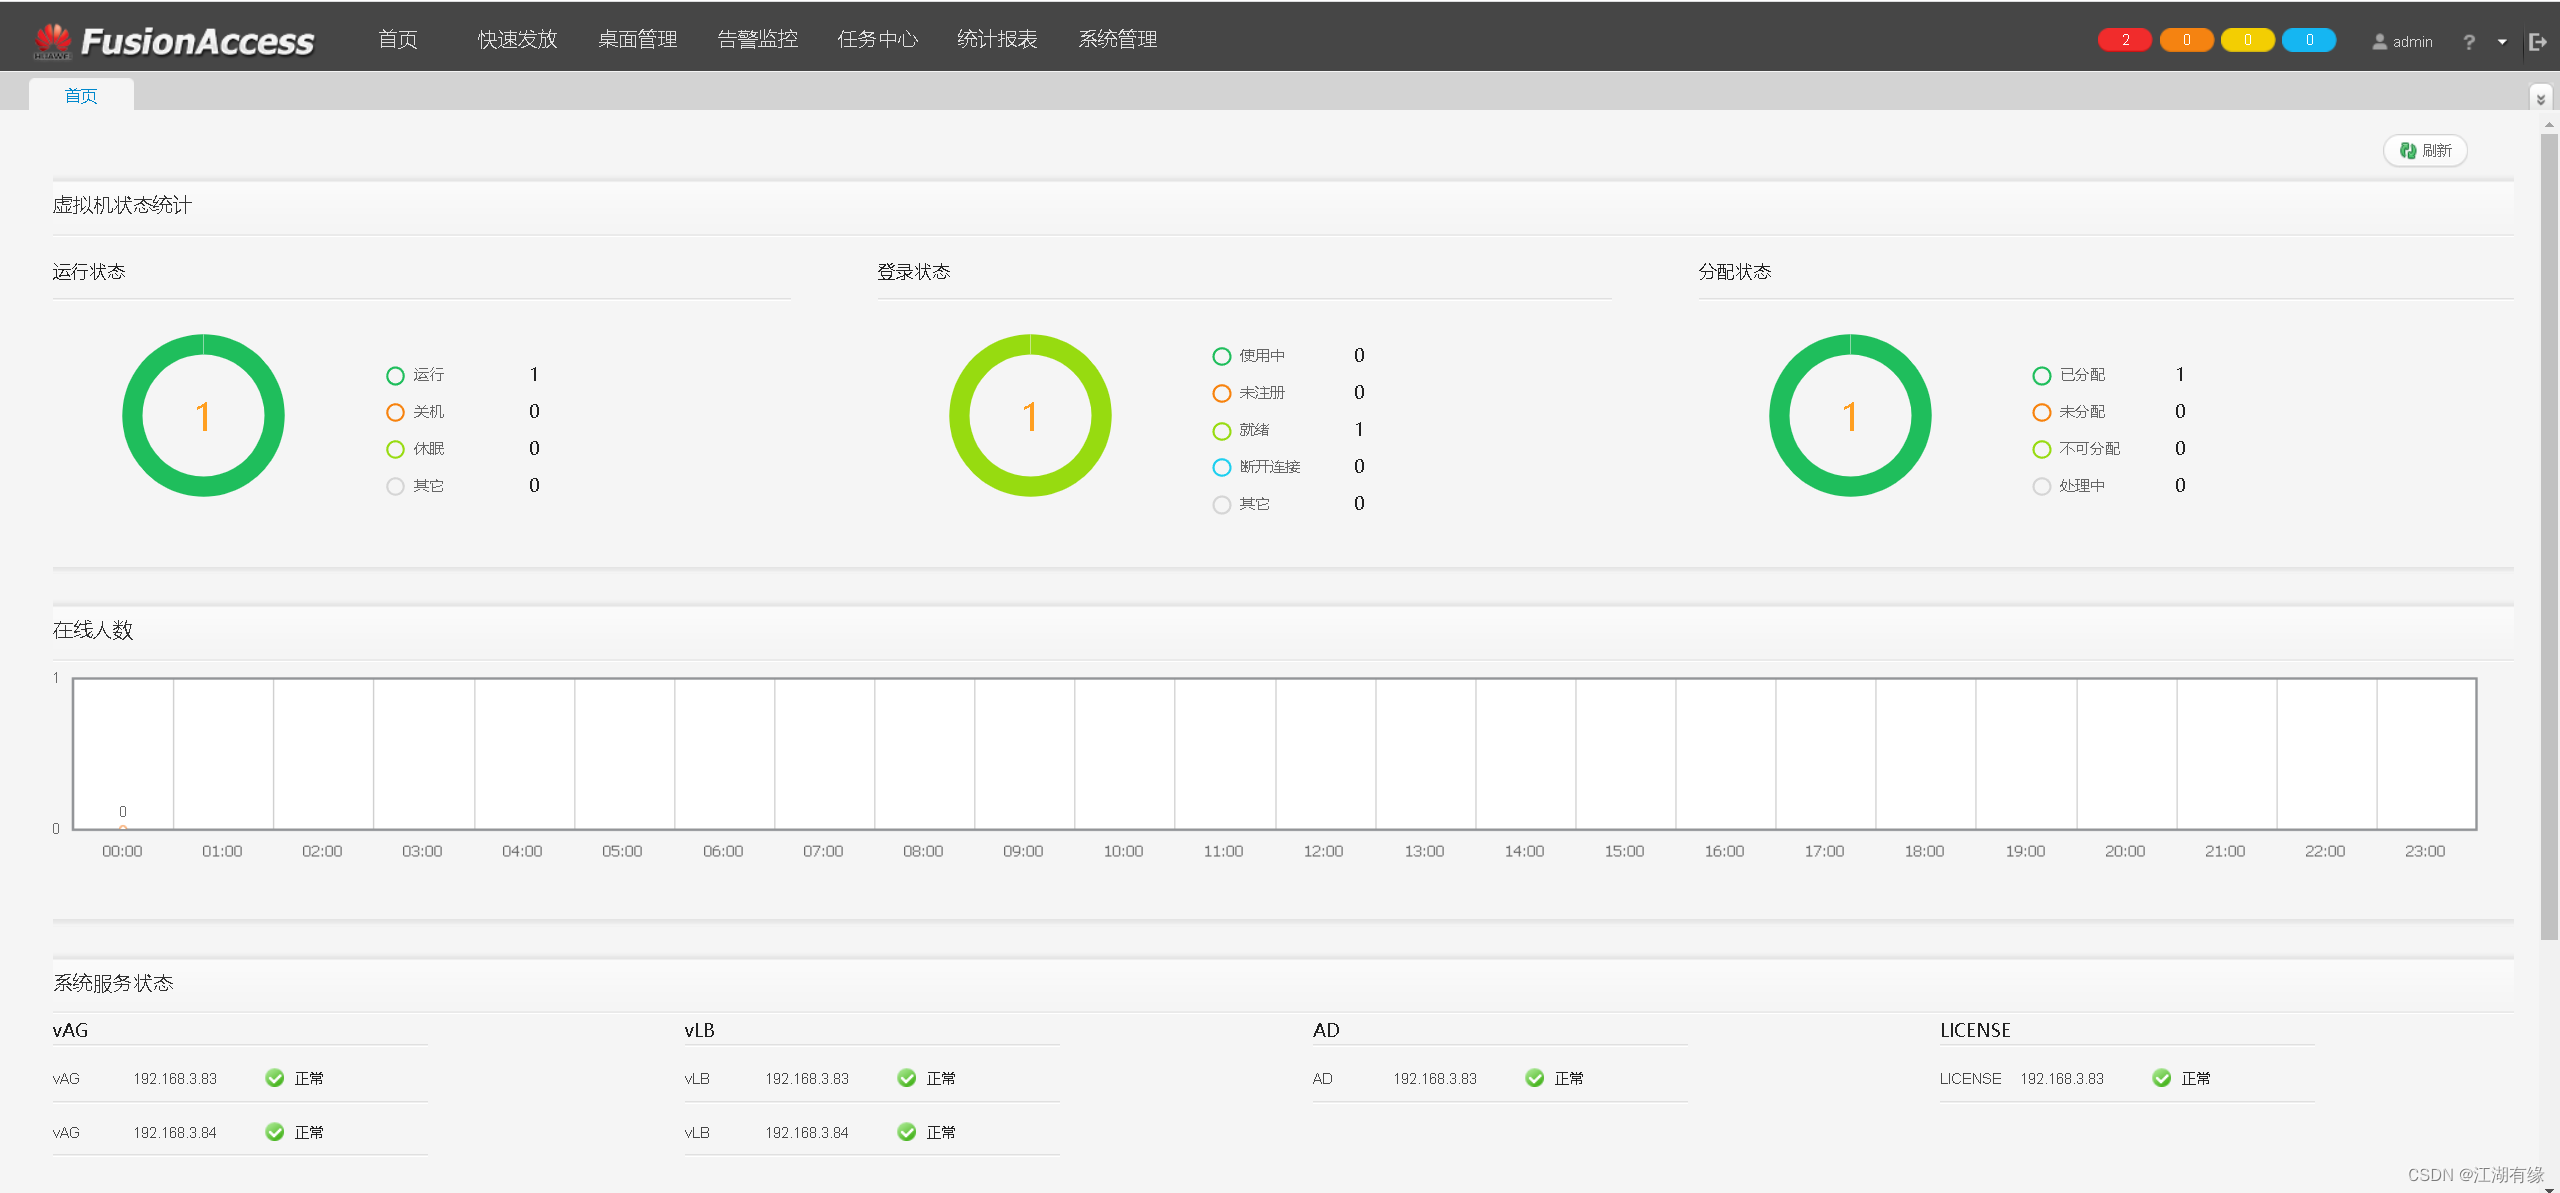
Task: Click the AD IP 192.168.3.83 text
Action: [x=1435, y=1078]
